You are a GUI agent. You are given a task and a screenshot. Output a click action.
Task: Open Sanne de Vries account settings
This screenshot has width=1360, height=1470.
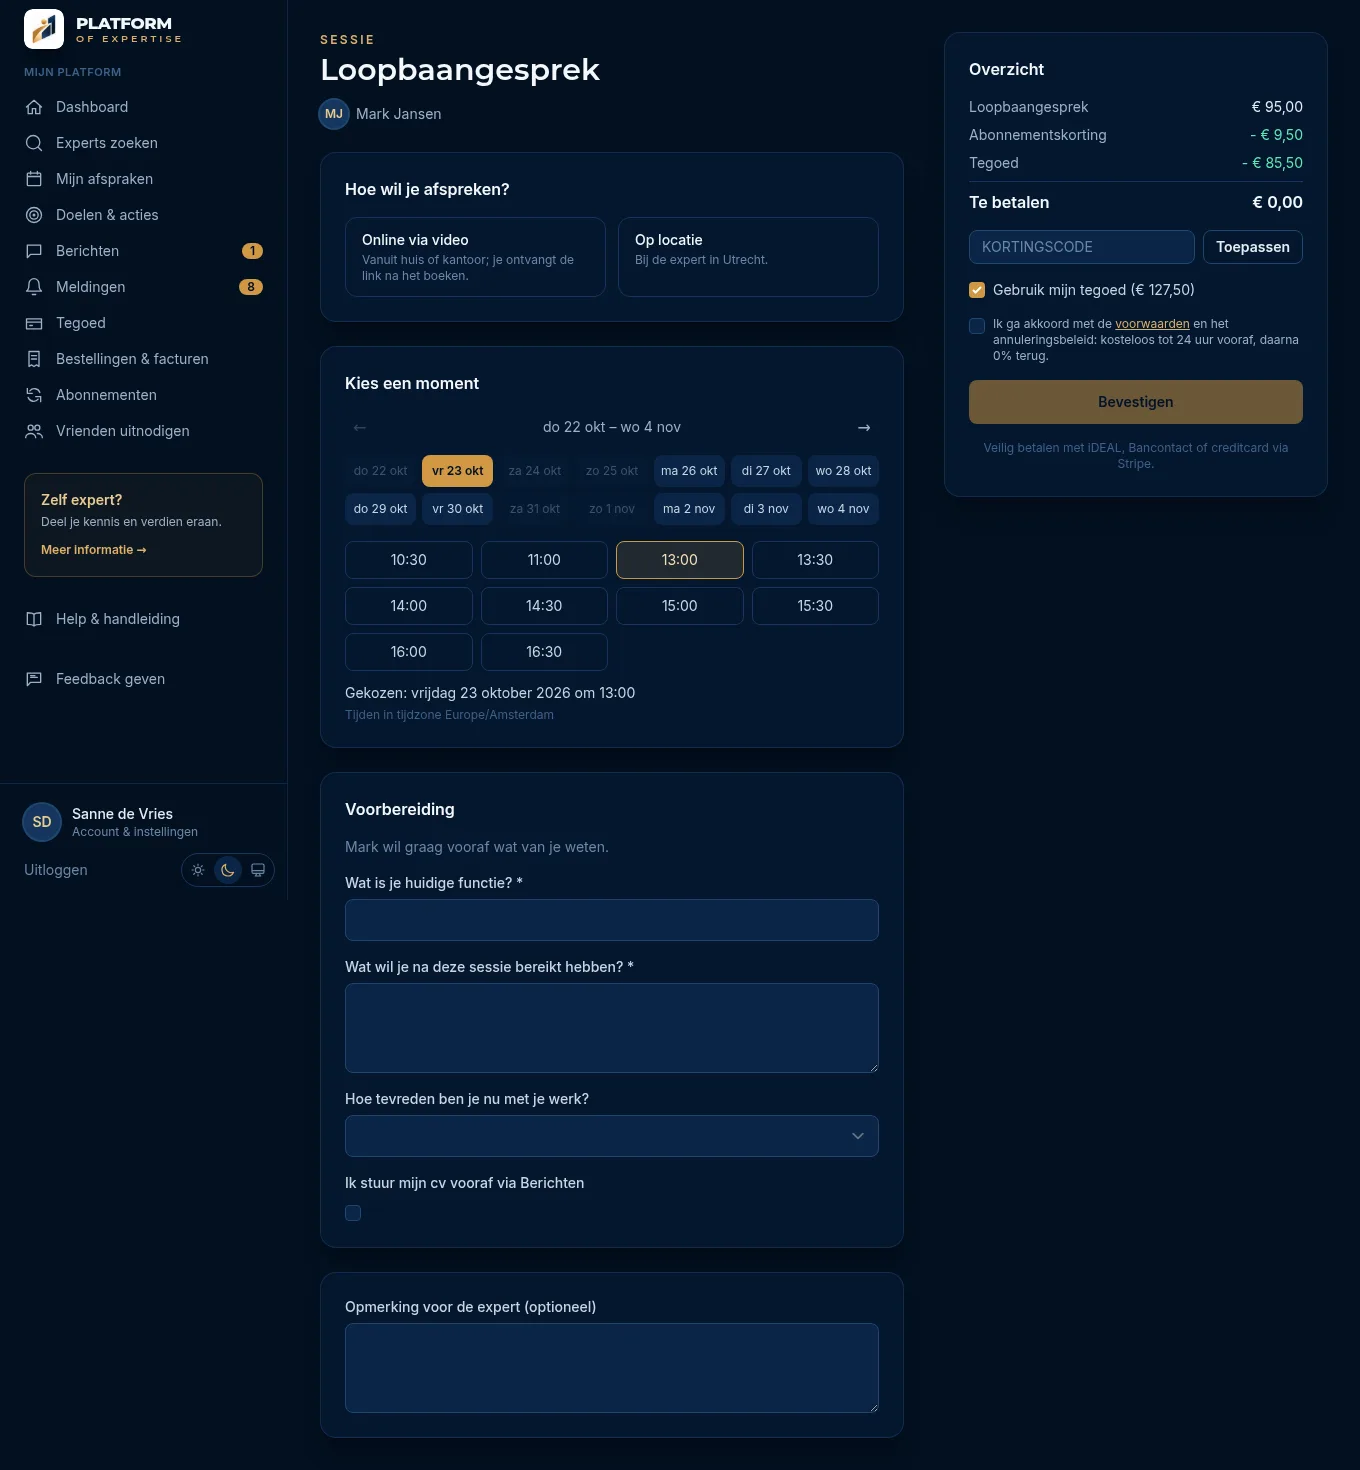[112, 822]
